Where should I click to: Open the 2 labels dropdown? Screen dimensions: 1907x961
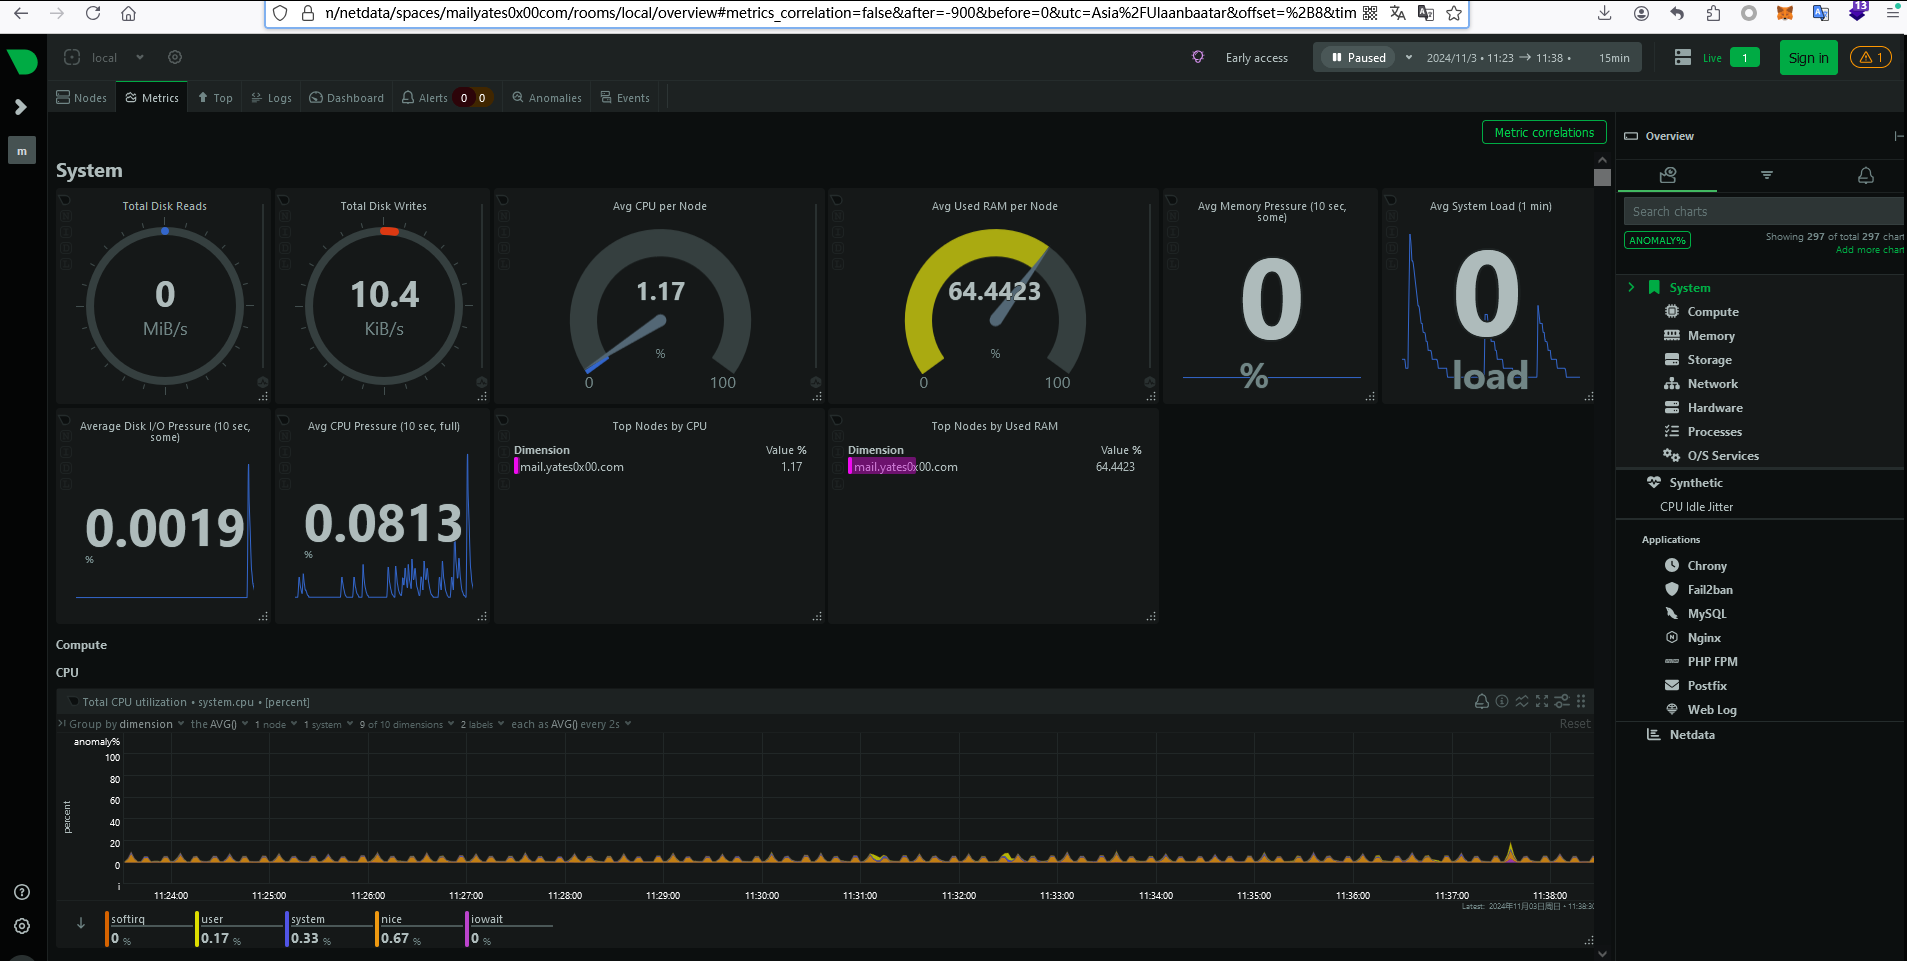point(482,724)
